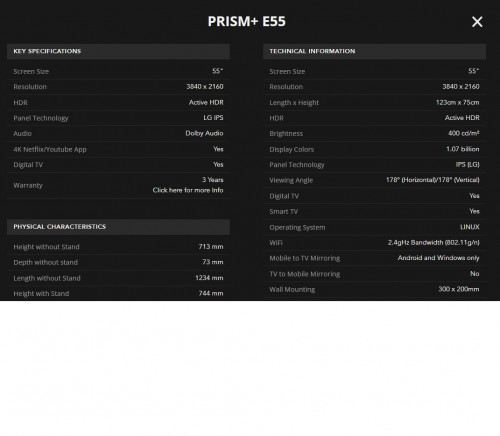Click the 'WiFi' row label

276,243
